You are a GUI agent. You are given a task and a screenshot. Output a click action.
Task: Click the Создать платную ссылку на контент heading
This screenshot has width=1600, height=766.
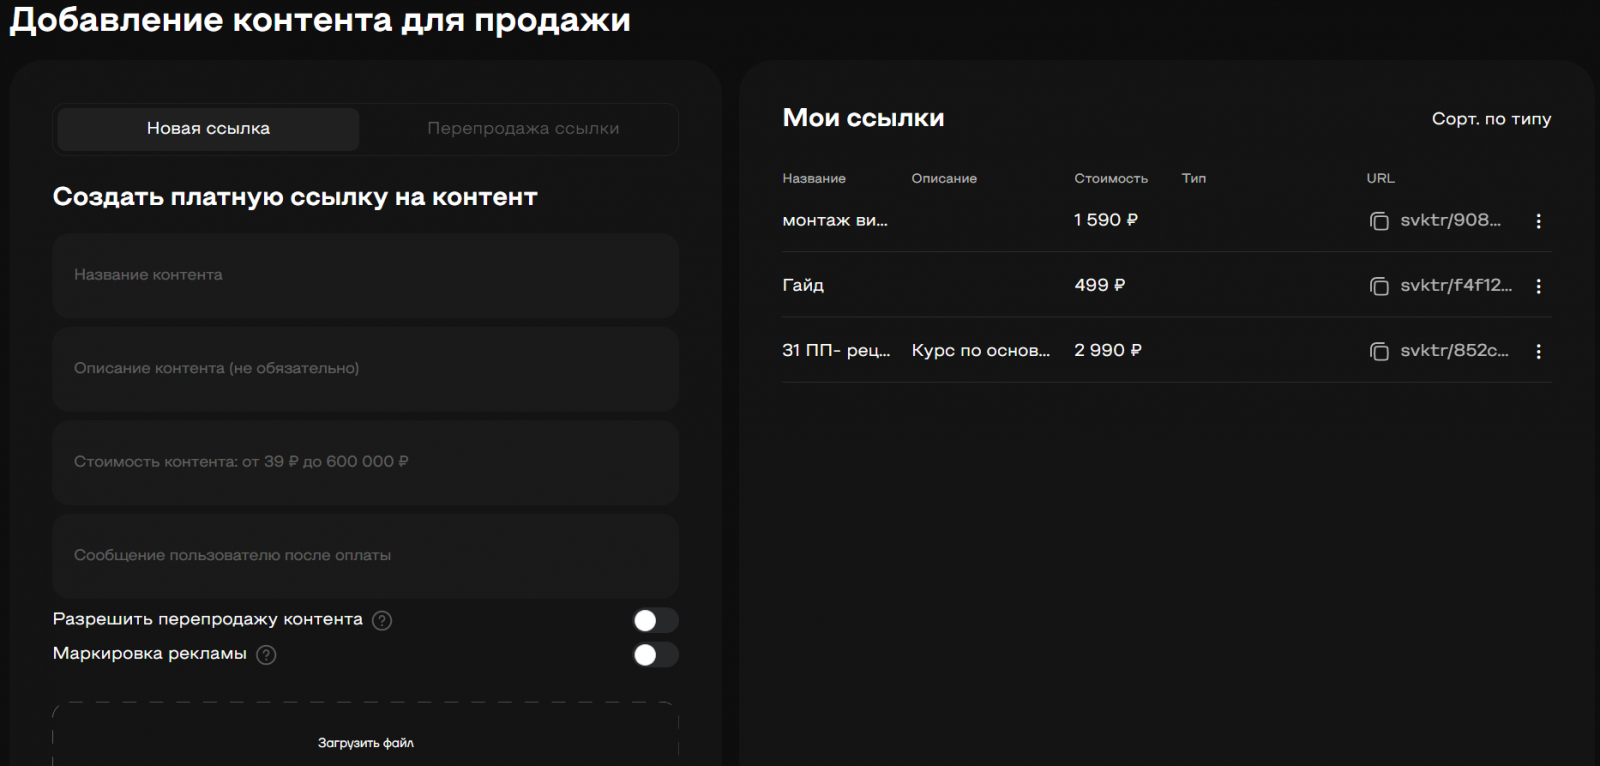(x=295, y=197)
